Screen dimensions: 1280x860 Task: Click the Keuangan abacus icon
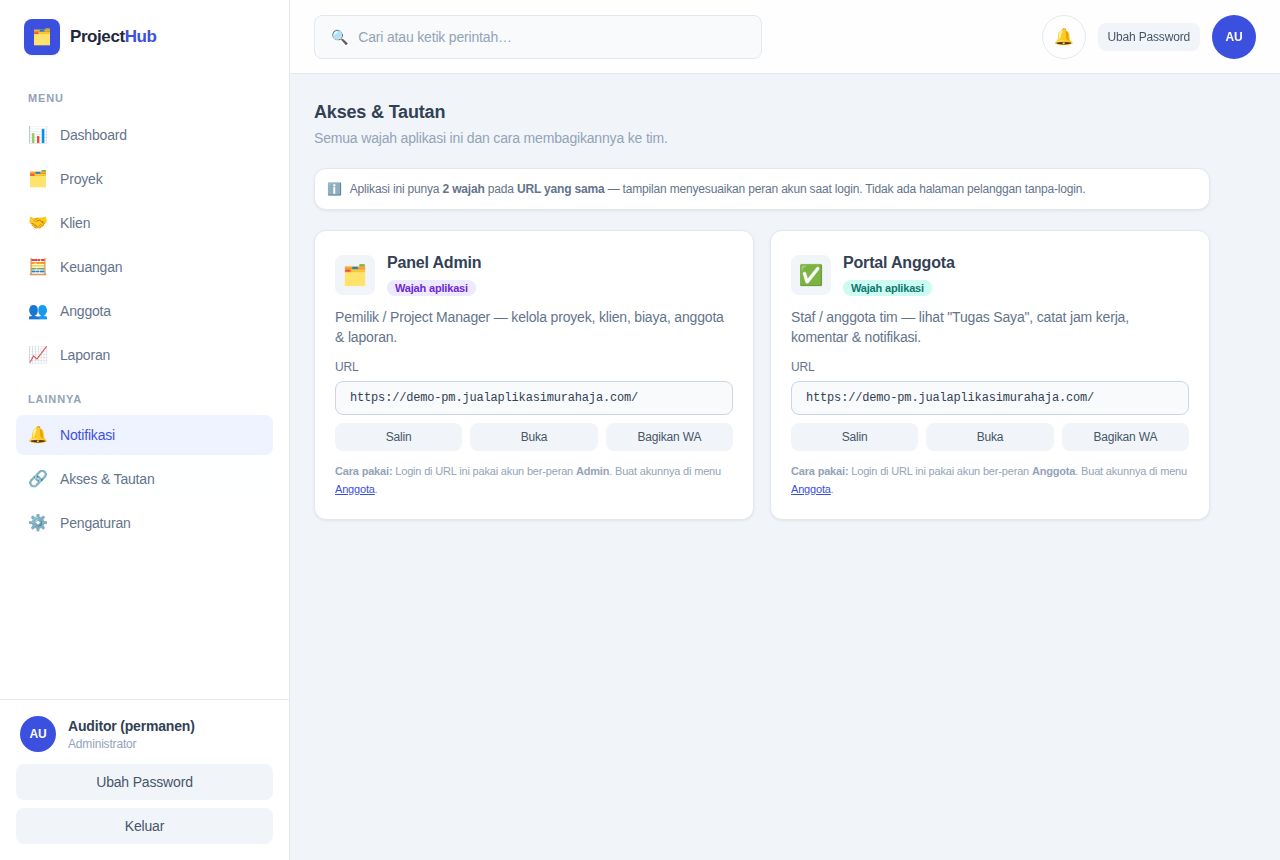tap(38, 267)
